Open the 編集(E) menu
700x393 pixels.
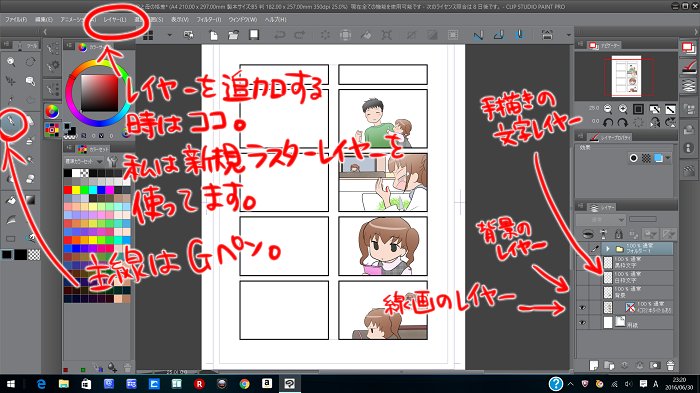(x=44, y=20)
